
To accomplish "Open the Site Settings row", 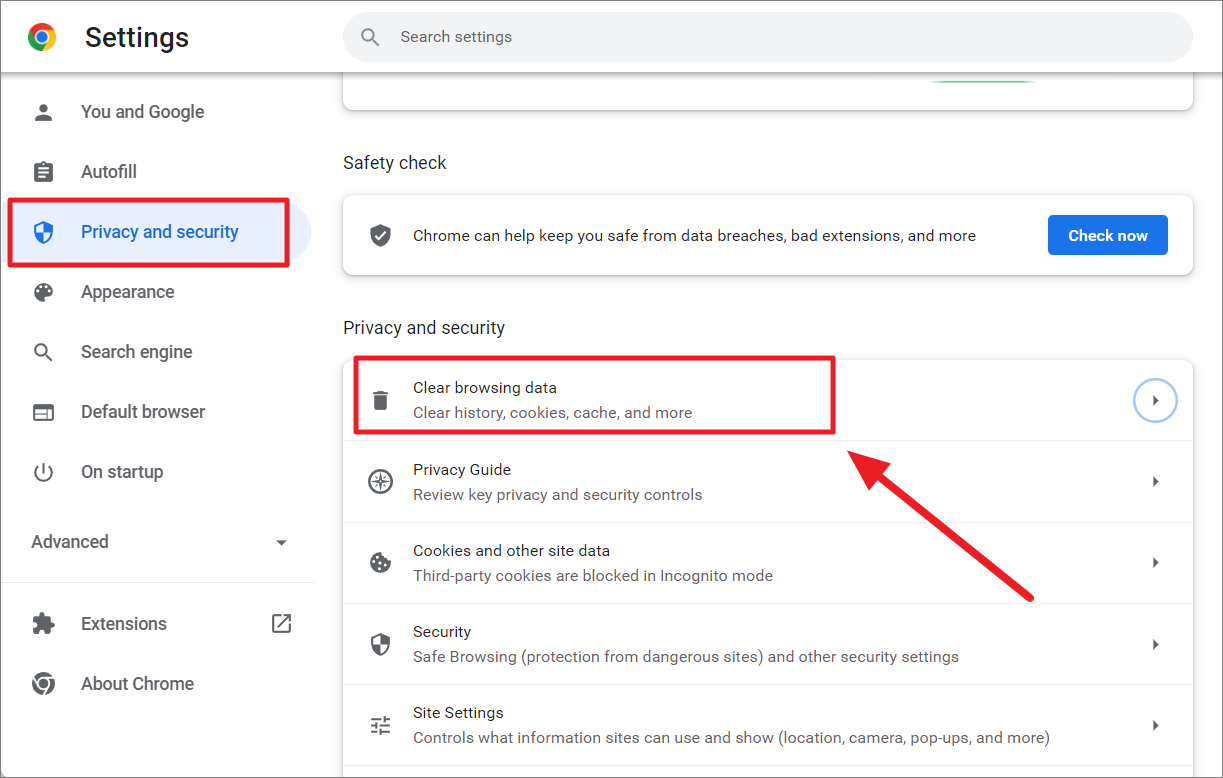I will [x=767, y=725].
